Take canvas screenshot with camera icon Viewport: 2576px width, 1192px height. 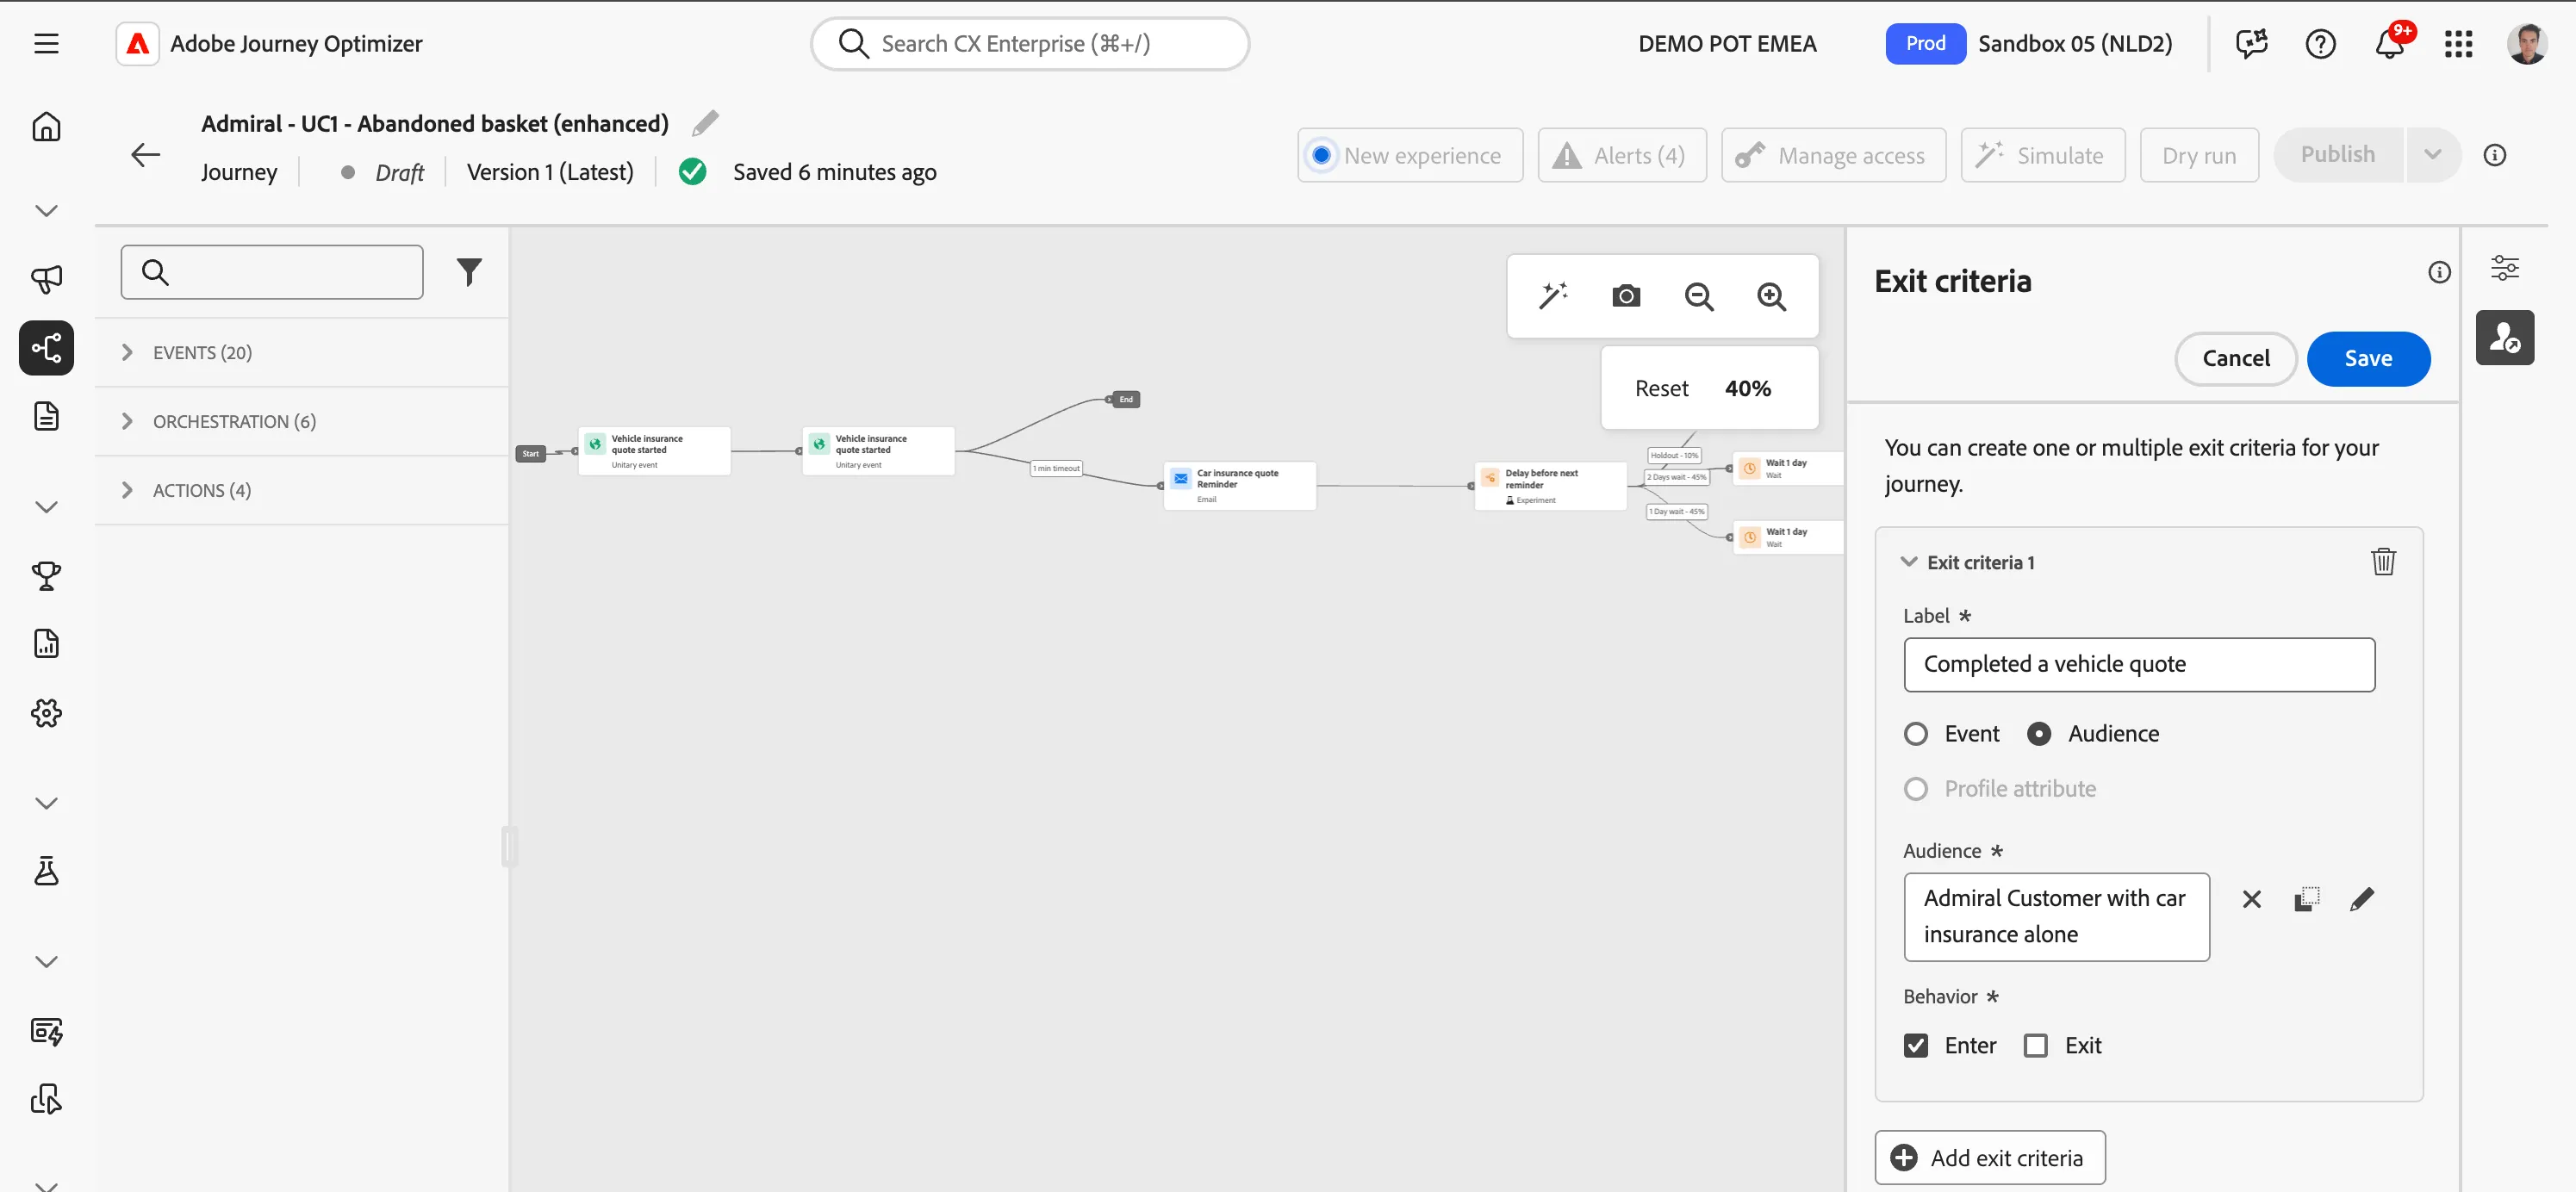point(1626,296)
